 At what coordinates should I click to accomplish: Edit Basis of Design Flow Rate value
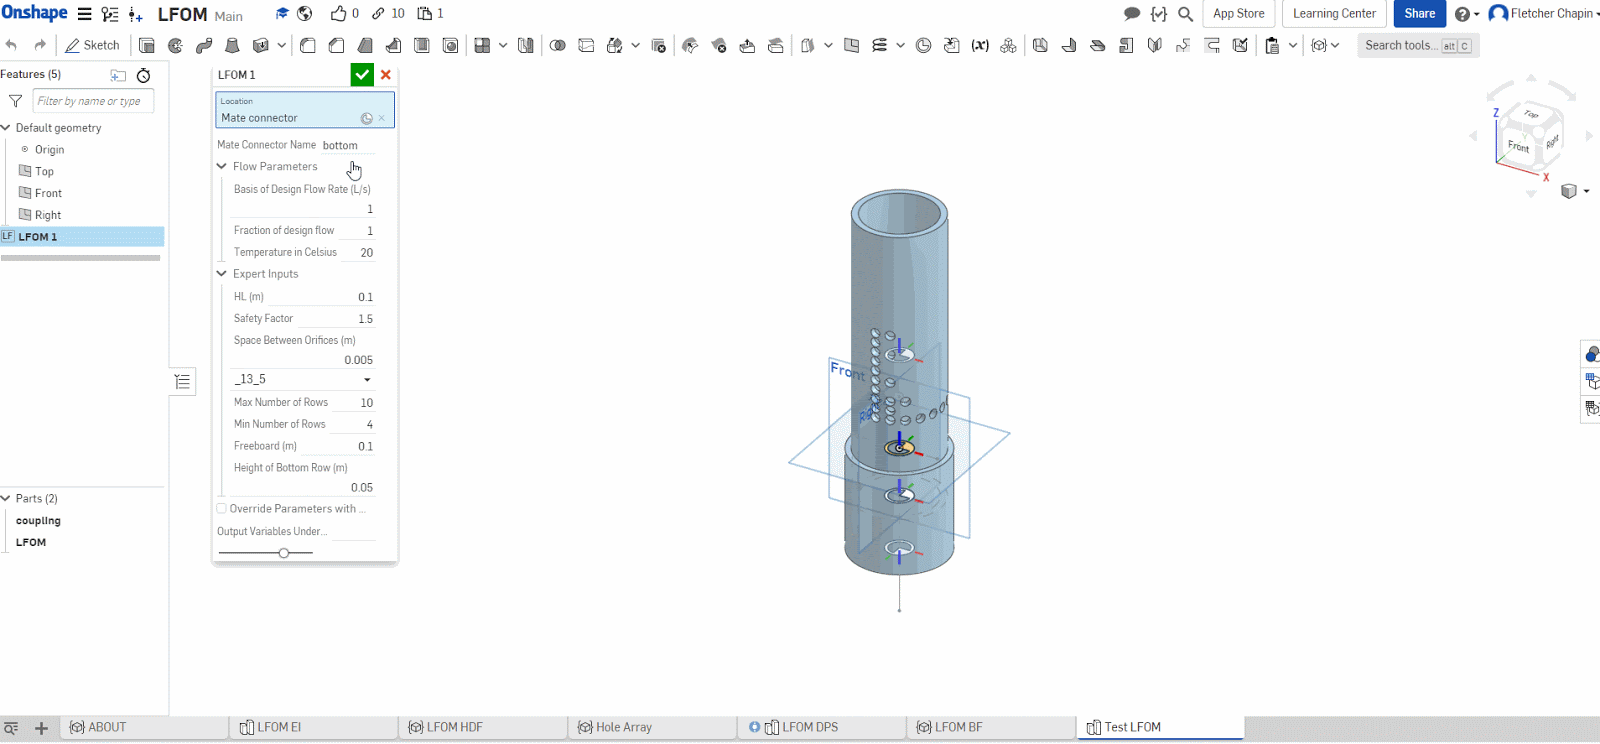click(x=303, y=209)
